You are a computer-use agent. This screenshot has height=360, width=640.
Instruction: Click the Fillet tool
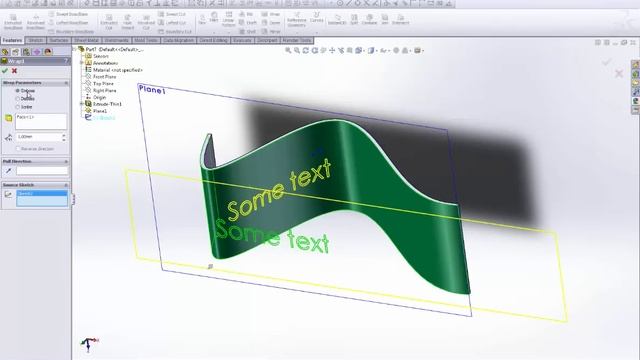[x=214, y=17]
